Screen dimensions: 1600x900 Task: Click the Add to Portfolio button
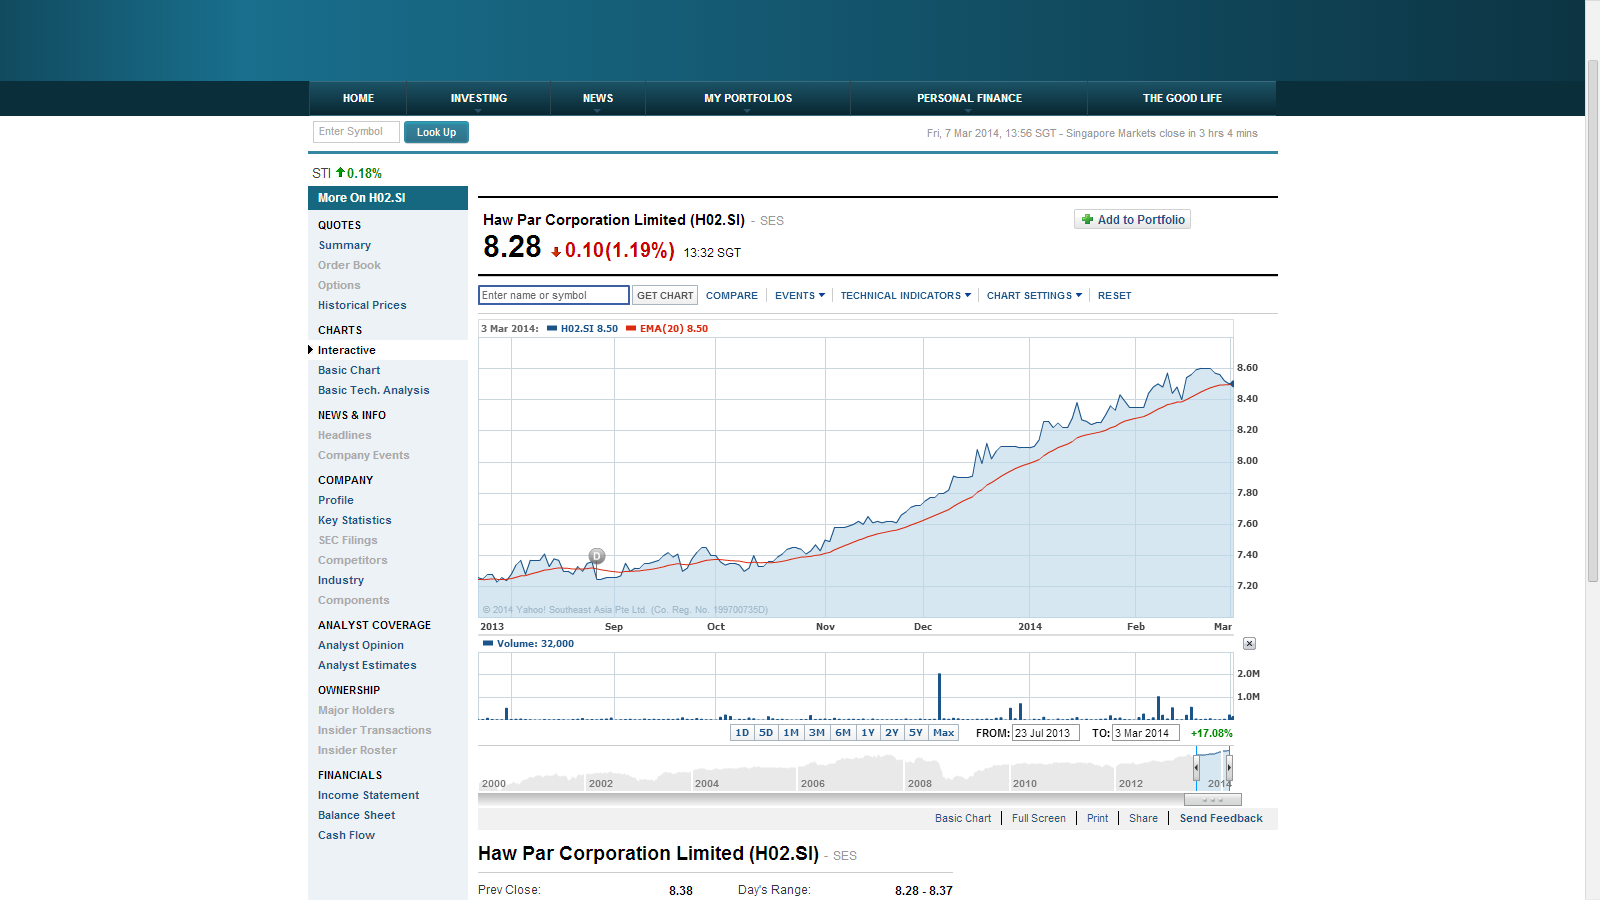click(1132, 220)
